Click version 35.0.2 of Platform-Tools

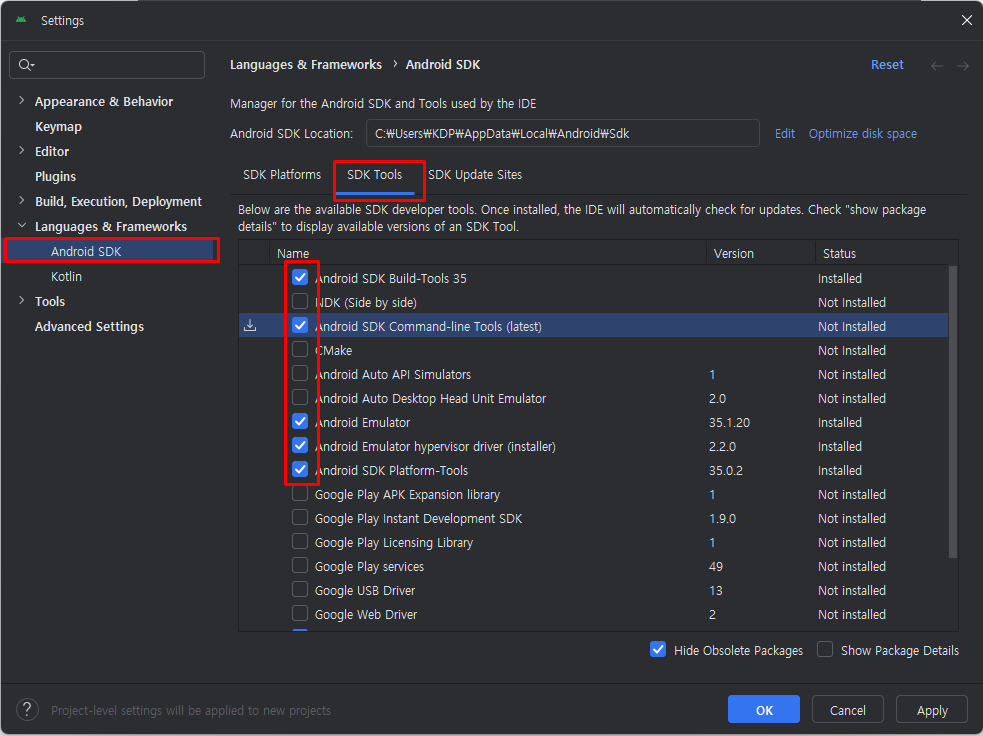725,470
